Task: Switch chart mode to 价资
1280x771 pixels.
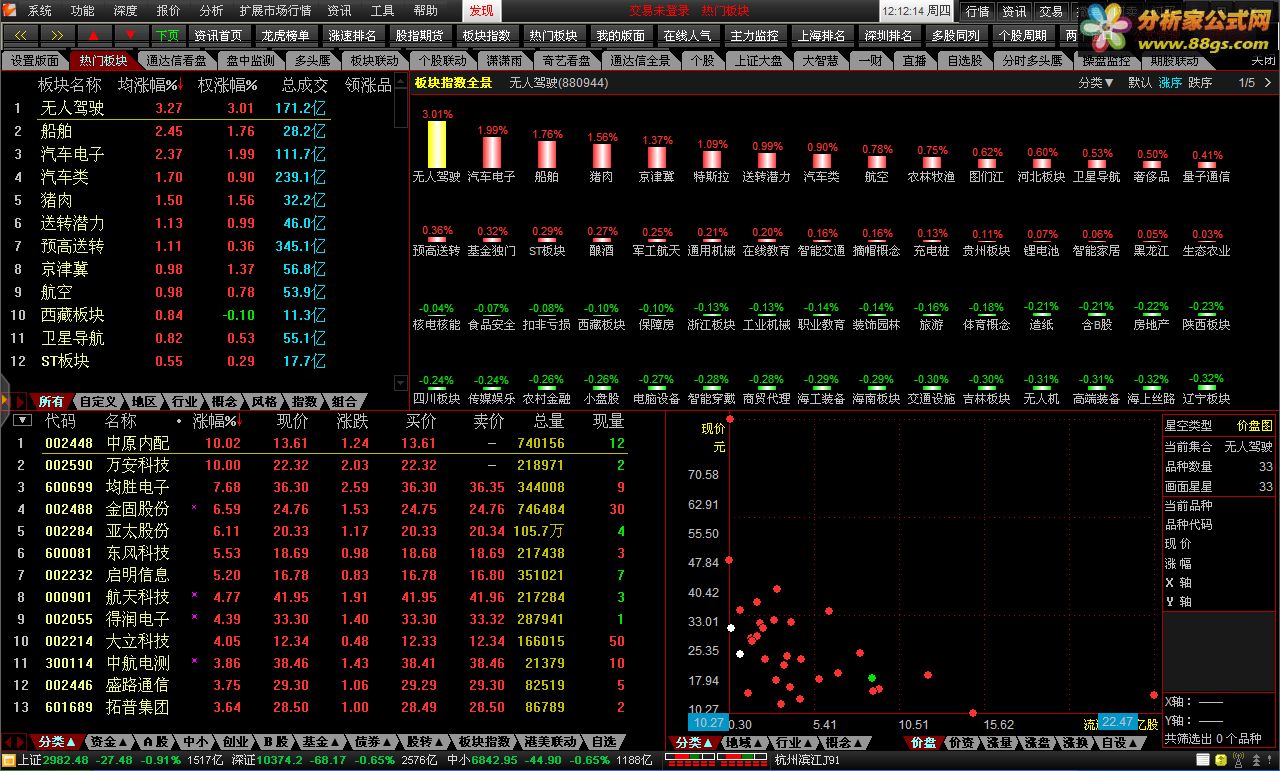Action: tap(960, 743)
